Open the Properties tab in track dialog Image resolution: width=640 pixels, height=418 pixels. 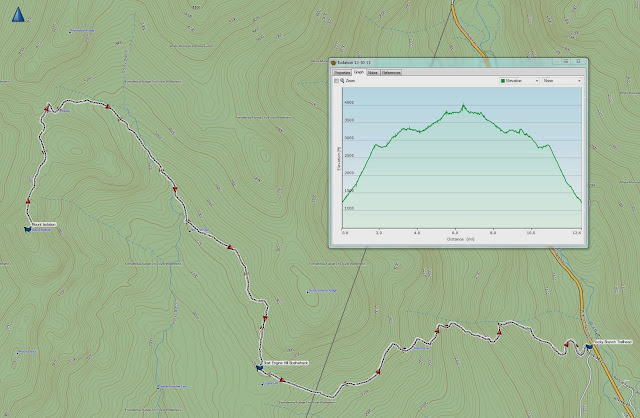pos(342,73)
